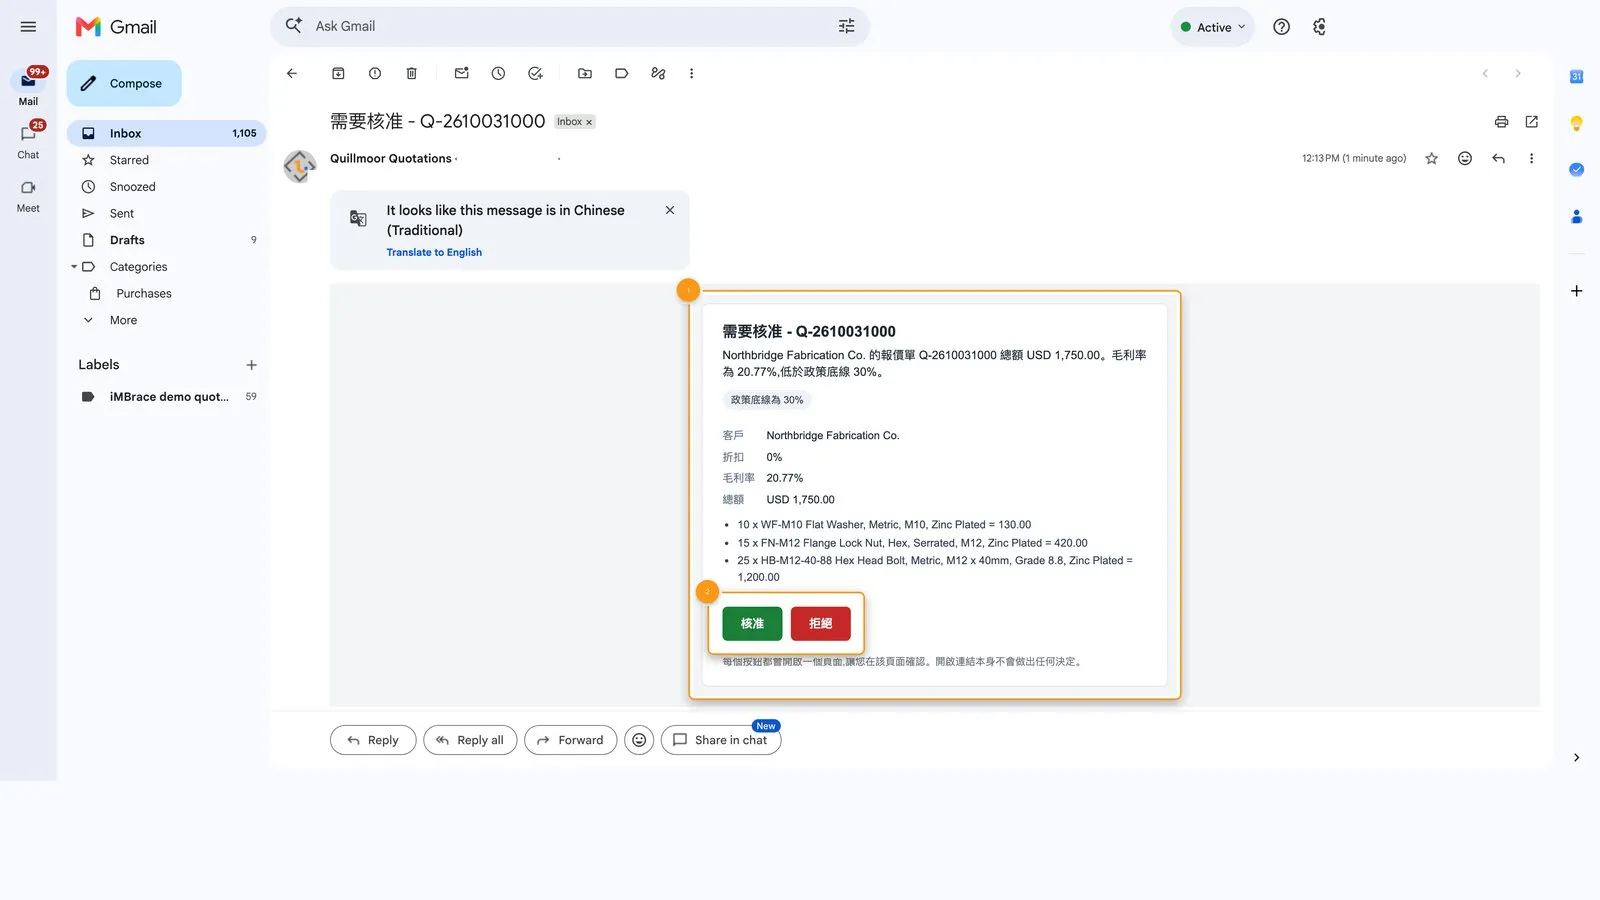
Task: Mark email as unread
Action: (x=461, y=73)
